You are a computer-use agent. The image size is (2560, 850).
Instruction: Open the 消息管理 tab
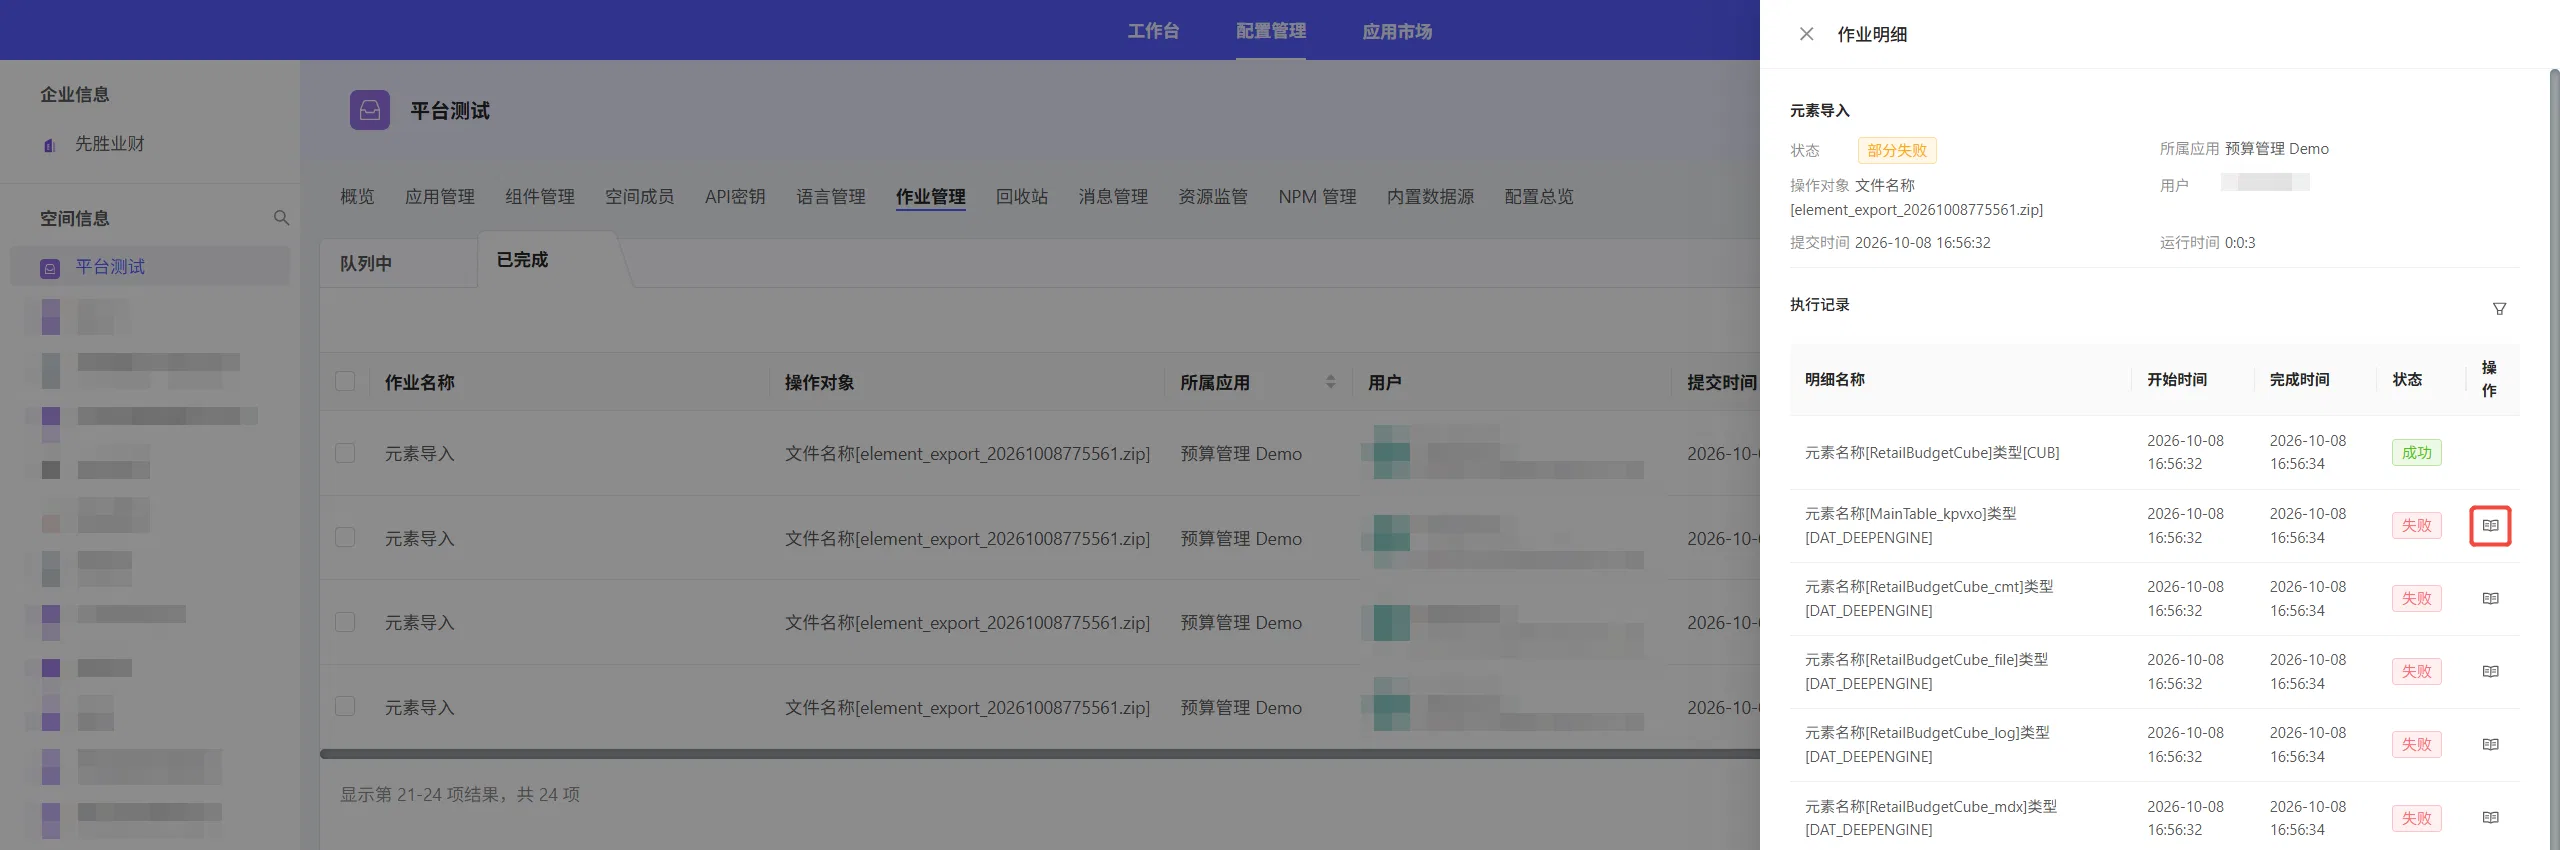pyautogui.click(x=1113, y=197)
